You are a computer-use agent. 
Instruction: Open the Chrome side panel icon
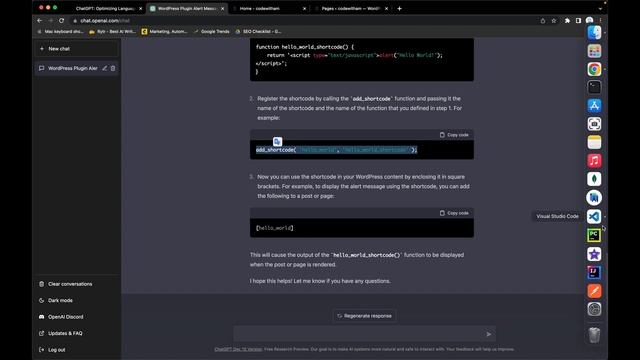point(578,20)
